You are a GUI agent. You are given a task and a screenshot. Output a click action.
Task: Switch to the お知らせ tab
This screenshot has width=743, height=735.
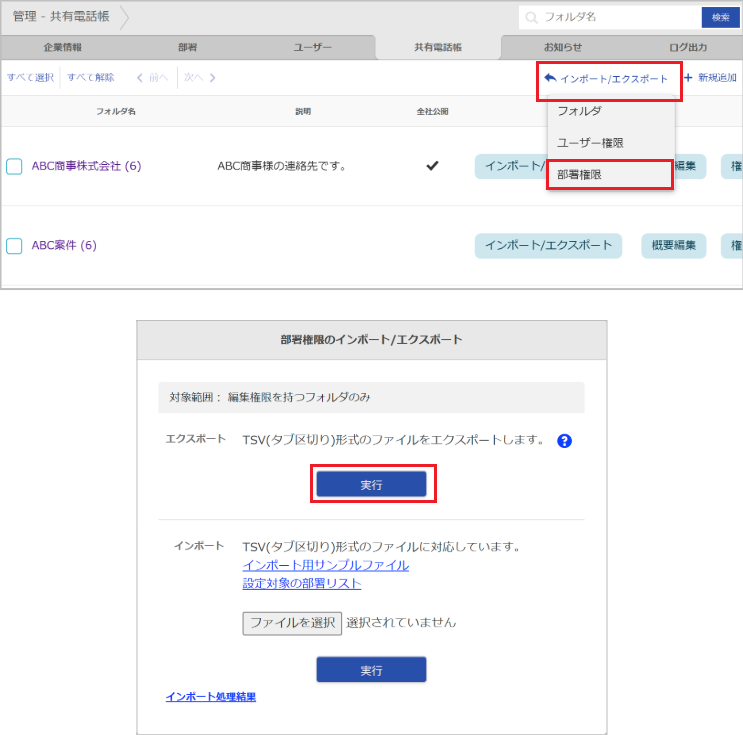(563, 47)
